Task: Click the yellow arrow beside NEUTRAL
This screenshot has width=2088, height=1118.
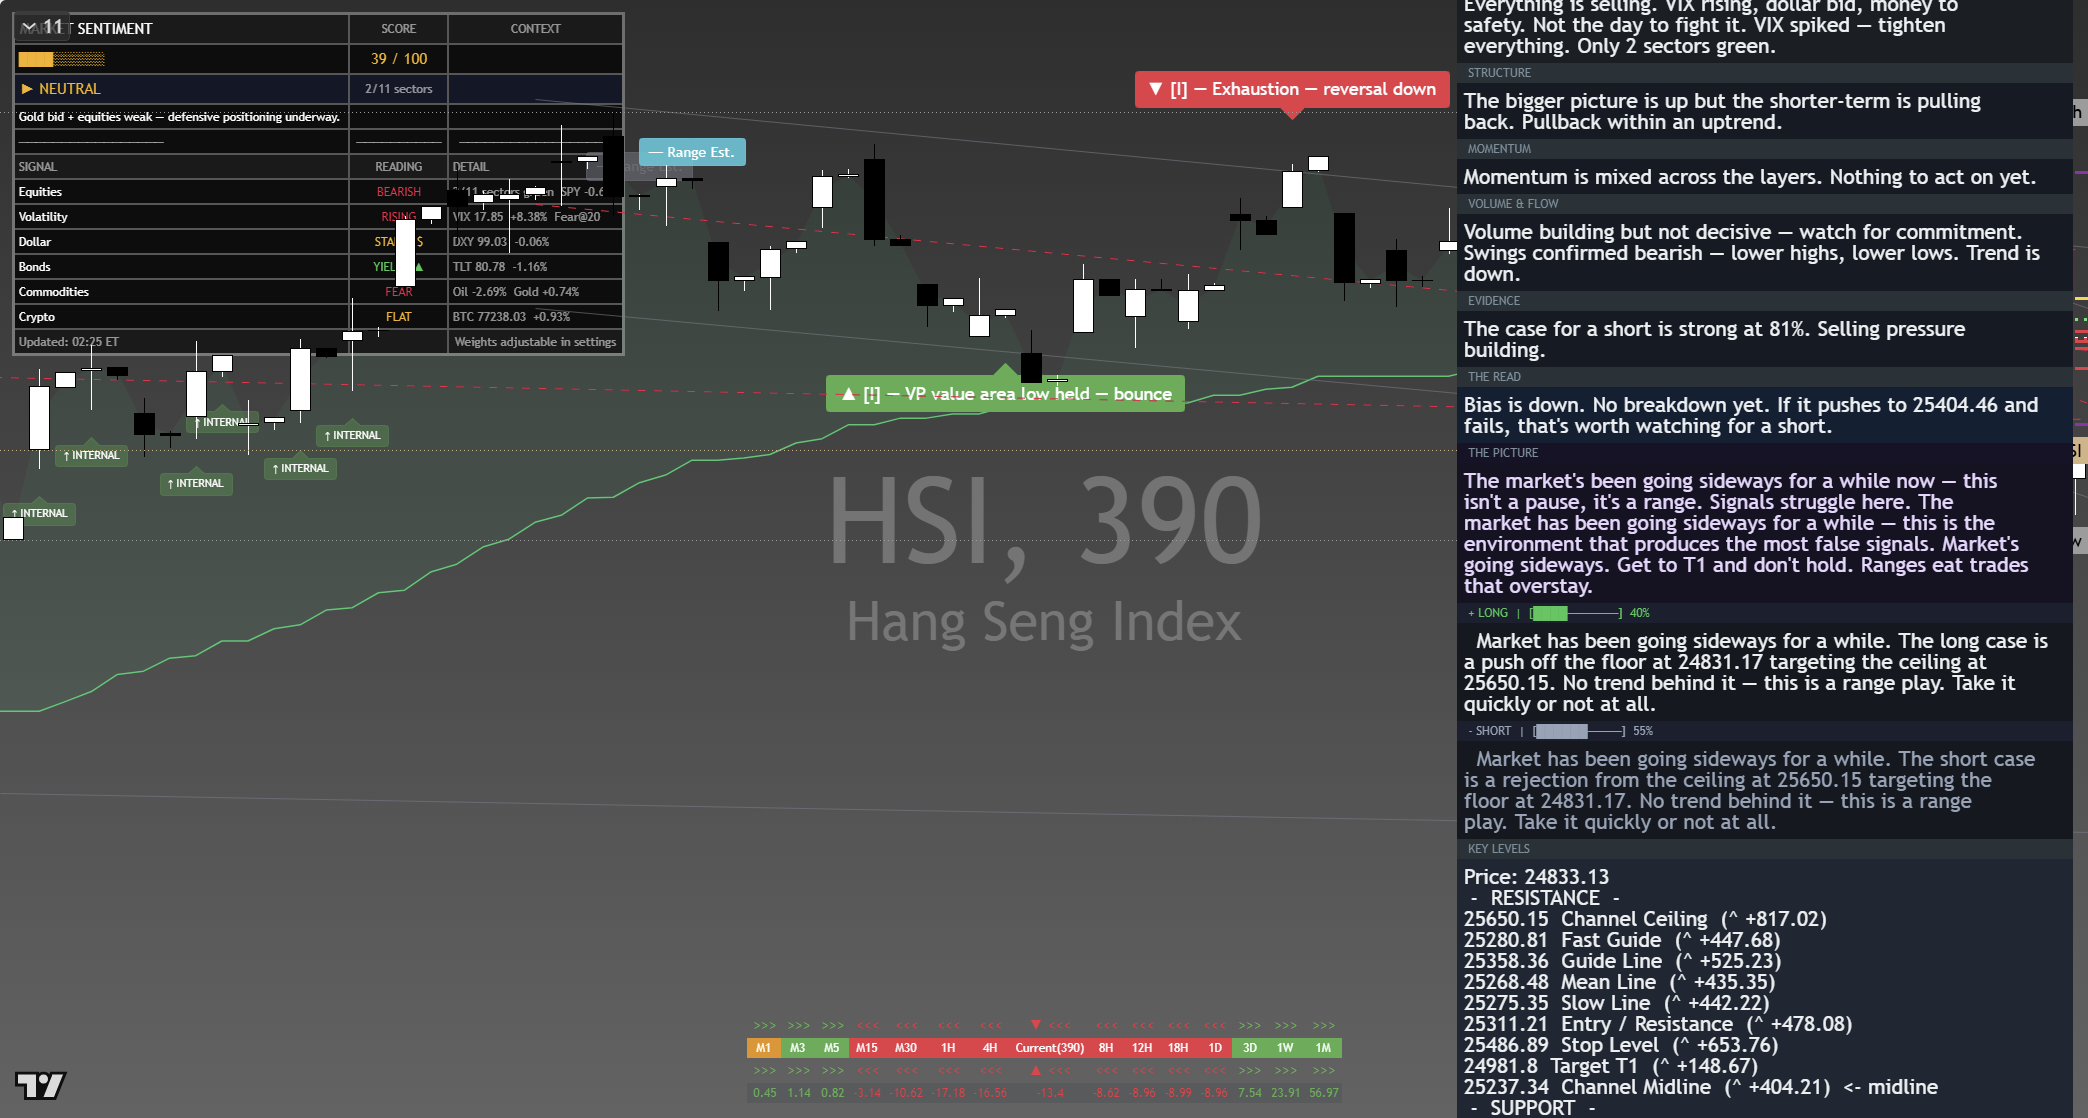Action: [x=27, y=89]
